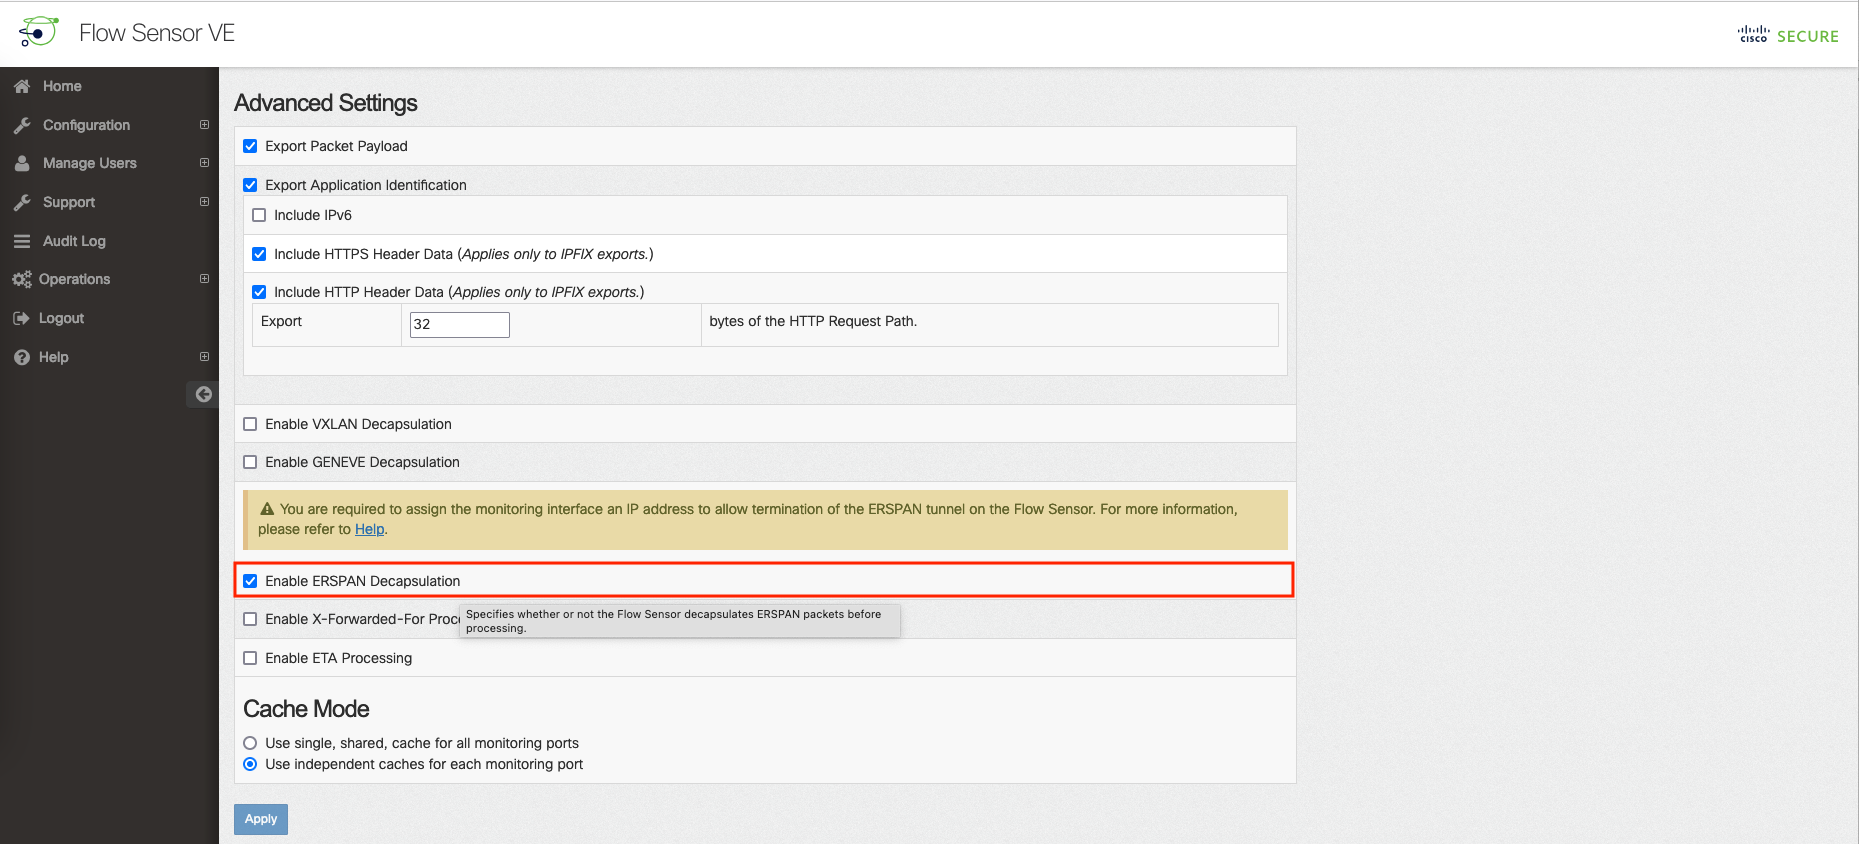This screenshot has width=1859, height=844.
Task: Expand the Support submenu plus icon
Action: (x=204, y=202)
